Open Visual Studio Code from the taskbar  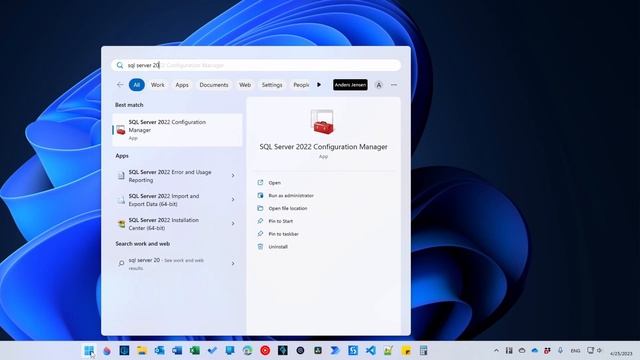(371, 350)
